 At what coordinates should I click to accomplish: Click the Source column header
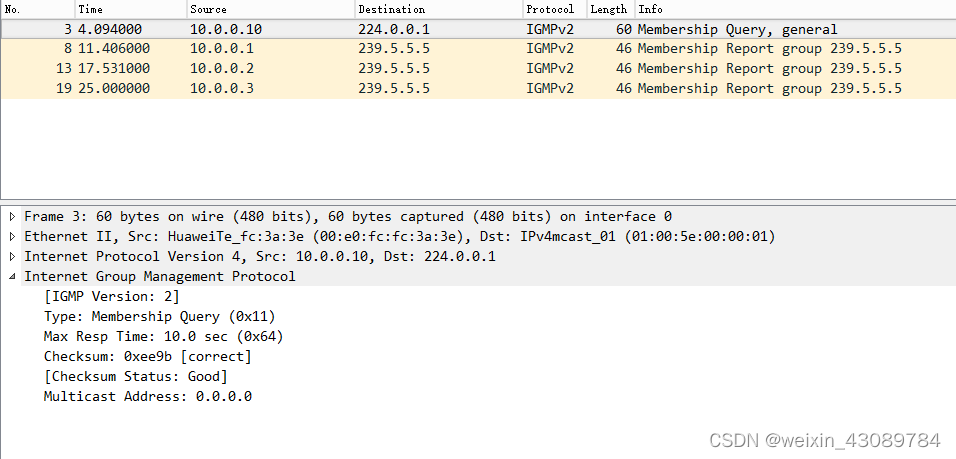pyautogui.click(x=271, y=9)
